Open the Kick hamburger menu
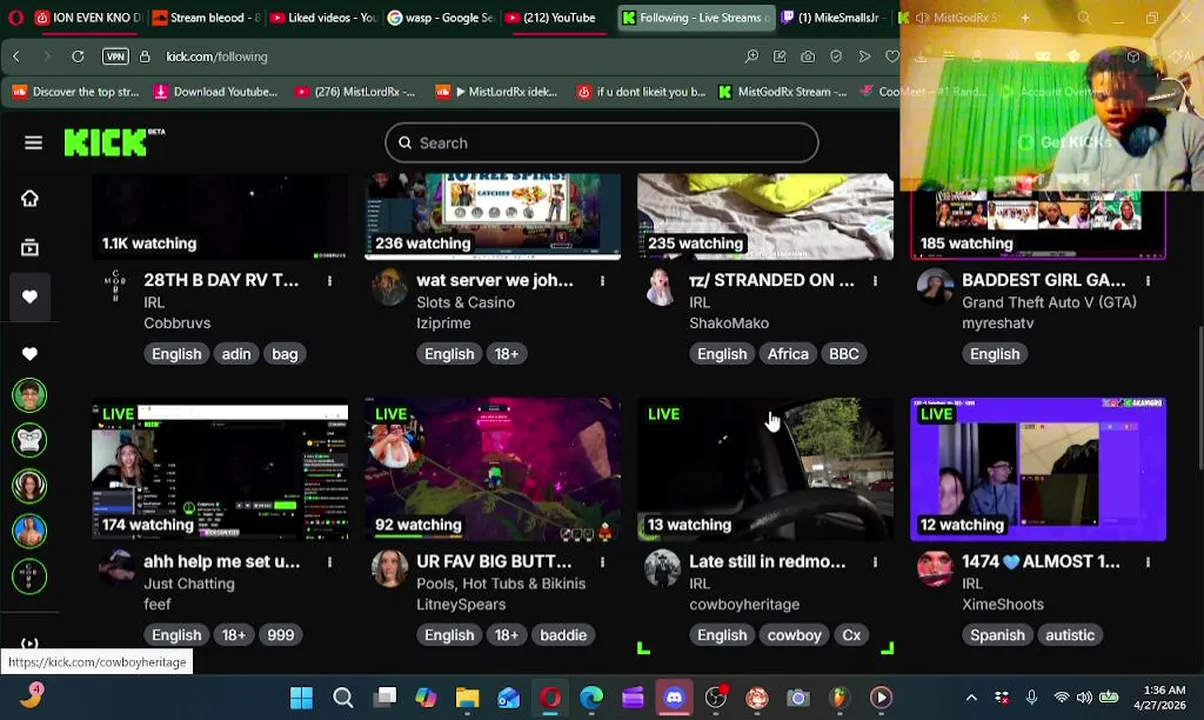The height and width of the screenshot is (720, 1204). [33, 143]
